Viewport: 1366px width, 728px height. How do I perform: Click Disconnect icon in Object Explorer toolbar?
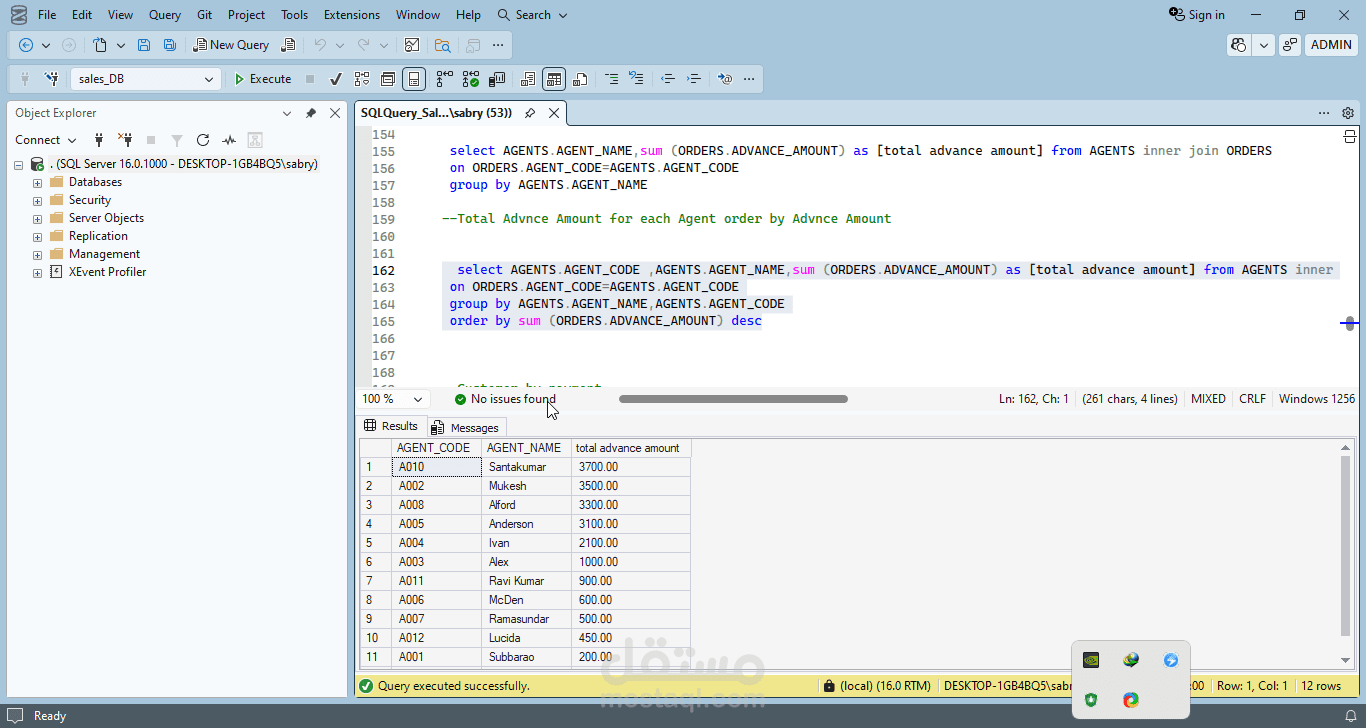click(125, 140)
